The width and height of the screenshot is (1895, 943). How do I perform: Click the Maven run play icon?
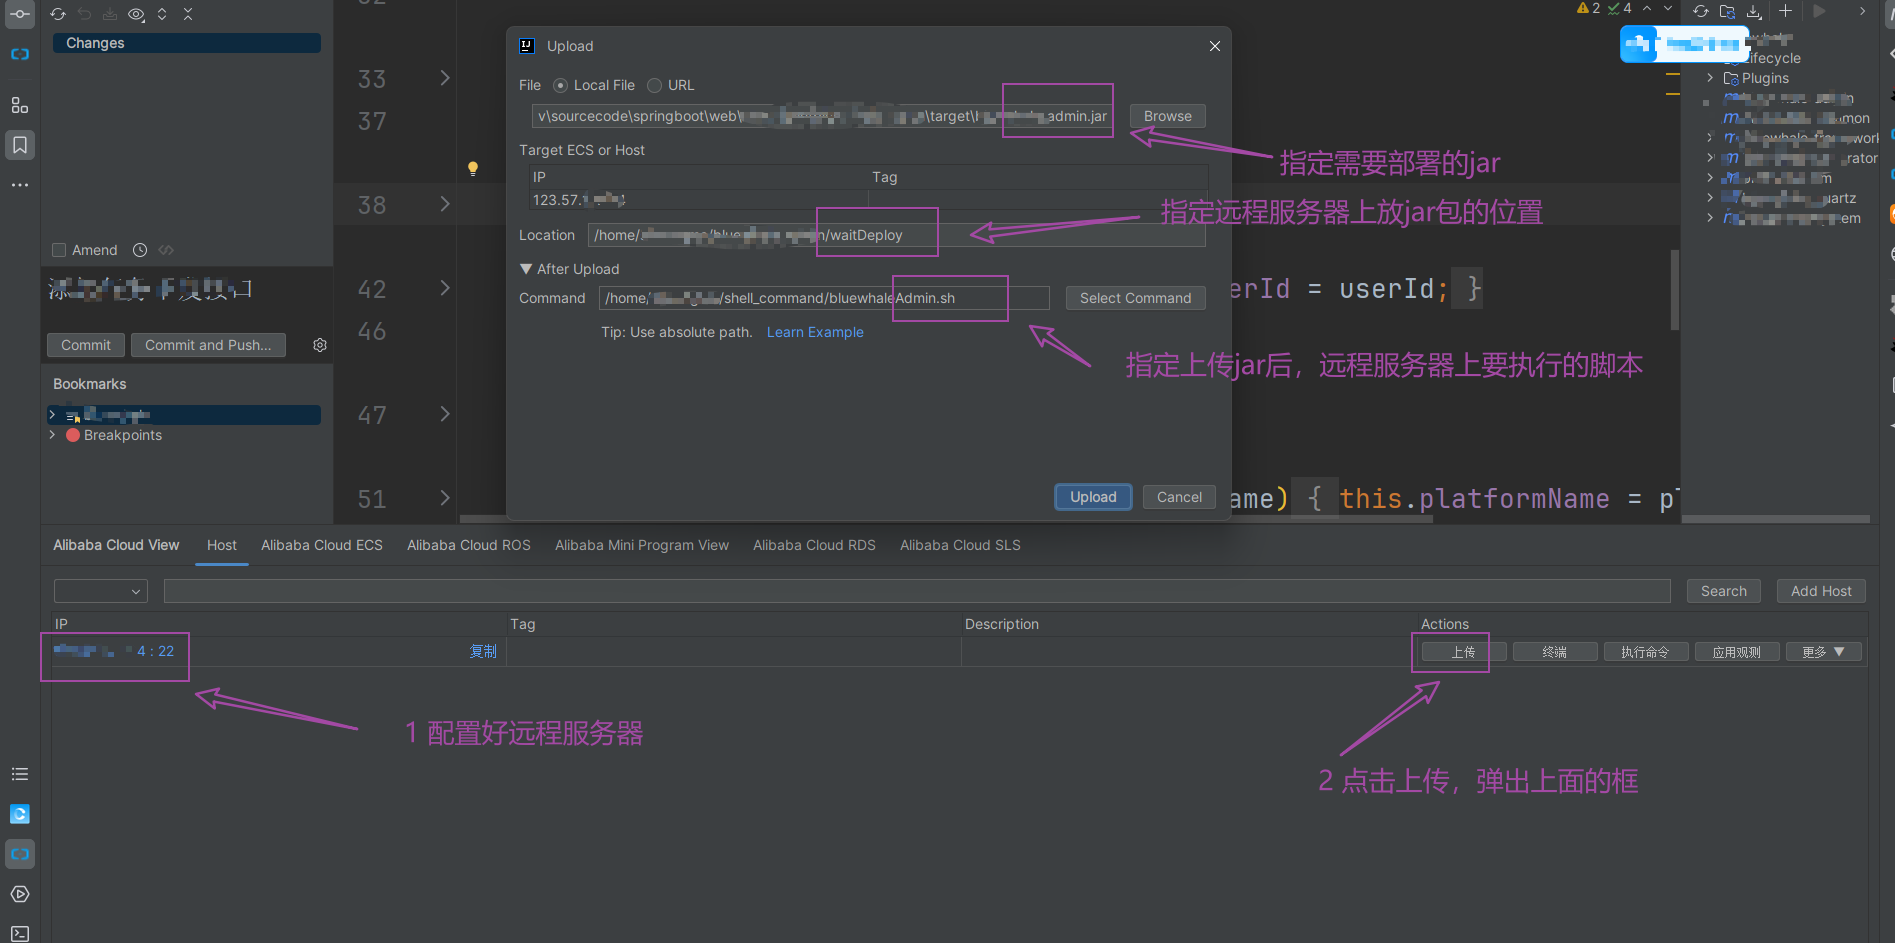pos(1819,11)
